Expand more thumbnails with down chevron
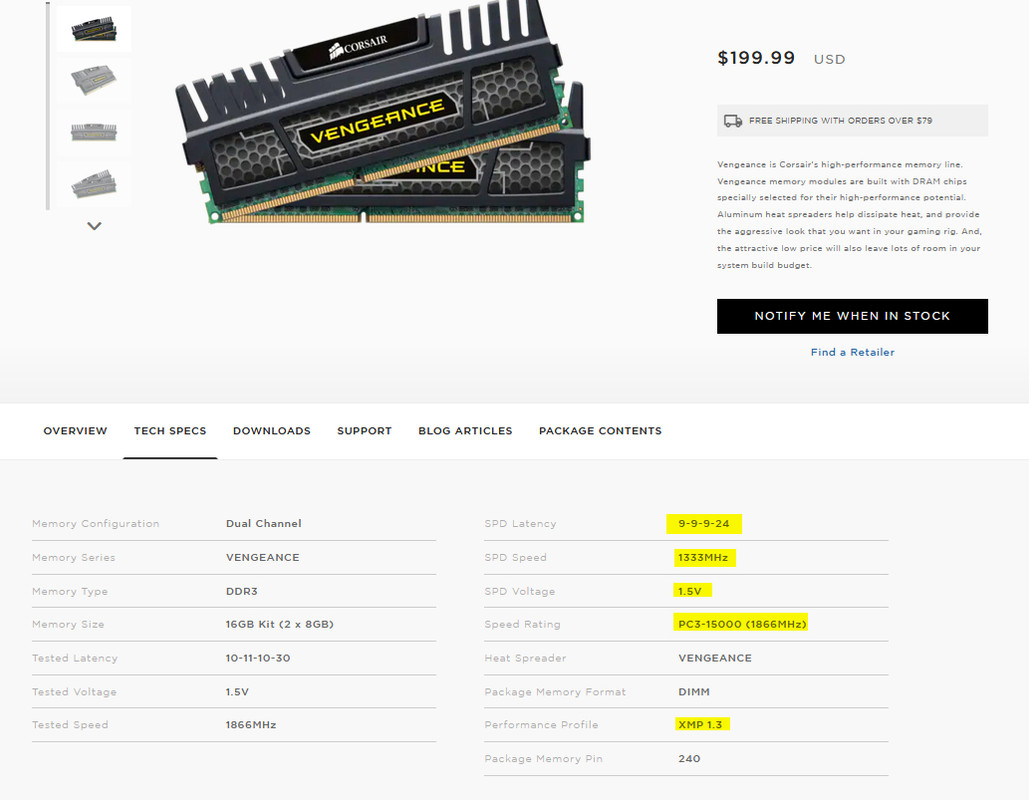Screen dimensions: 1029x800 point(94,226)
